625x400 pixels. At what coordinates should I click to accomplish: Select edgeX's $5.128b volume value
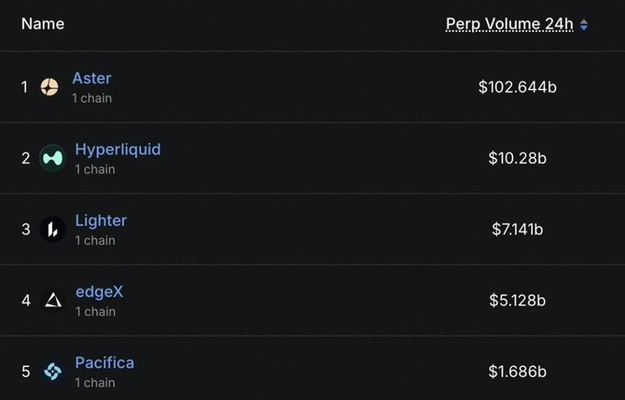coord(517,300)
